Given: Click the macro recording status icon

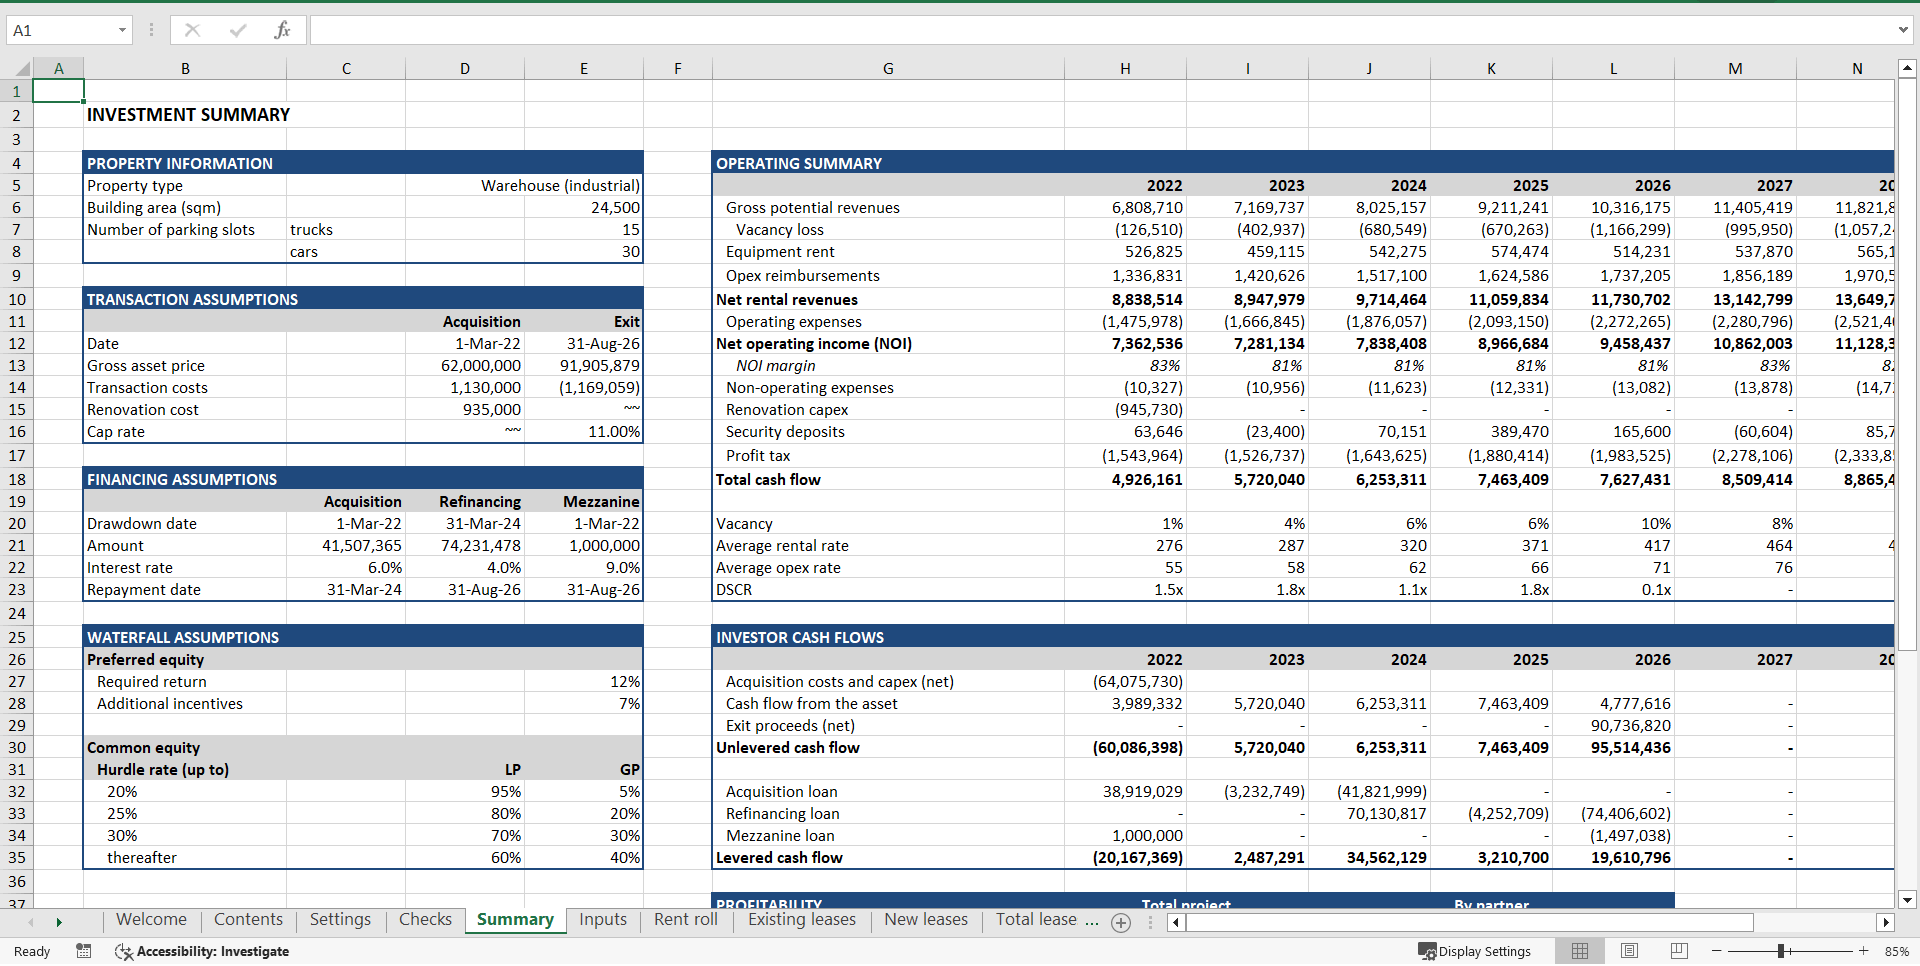Looking at the screenshot, I should [84, 951].
